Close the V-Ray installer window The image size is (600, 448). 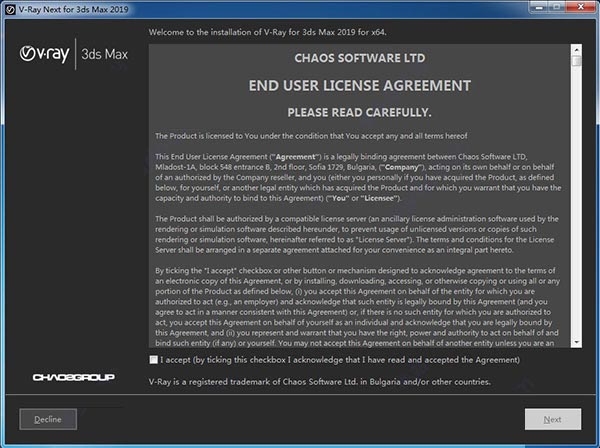[x=580, y=7]
